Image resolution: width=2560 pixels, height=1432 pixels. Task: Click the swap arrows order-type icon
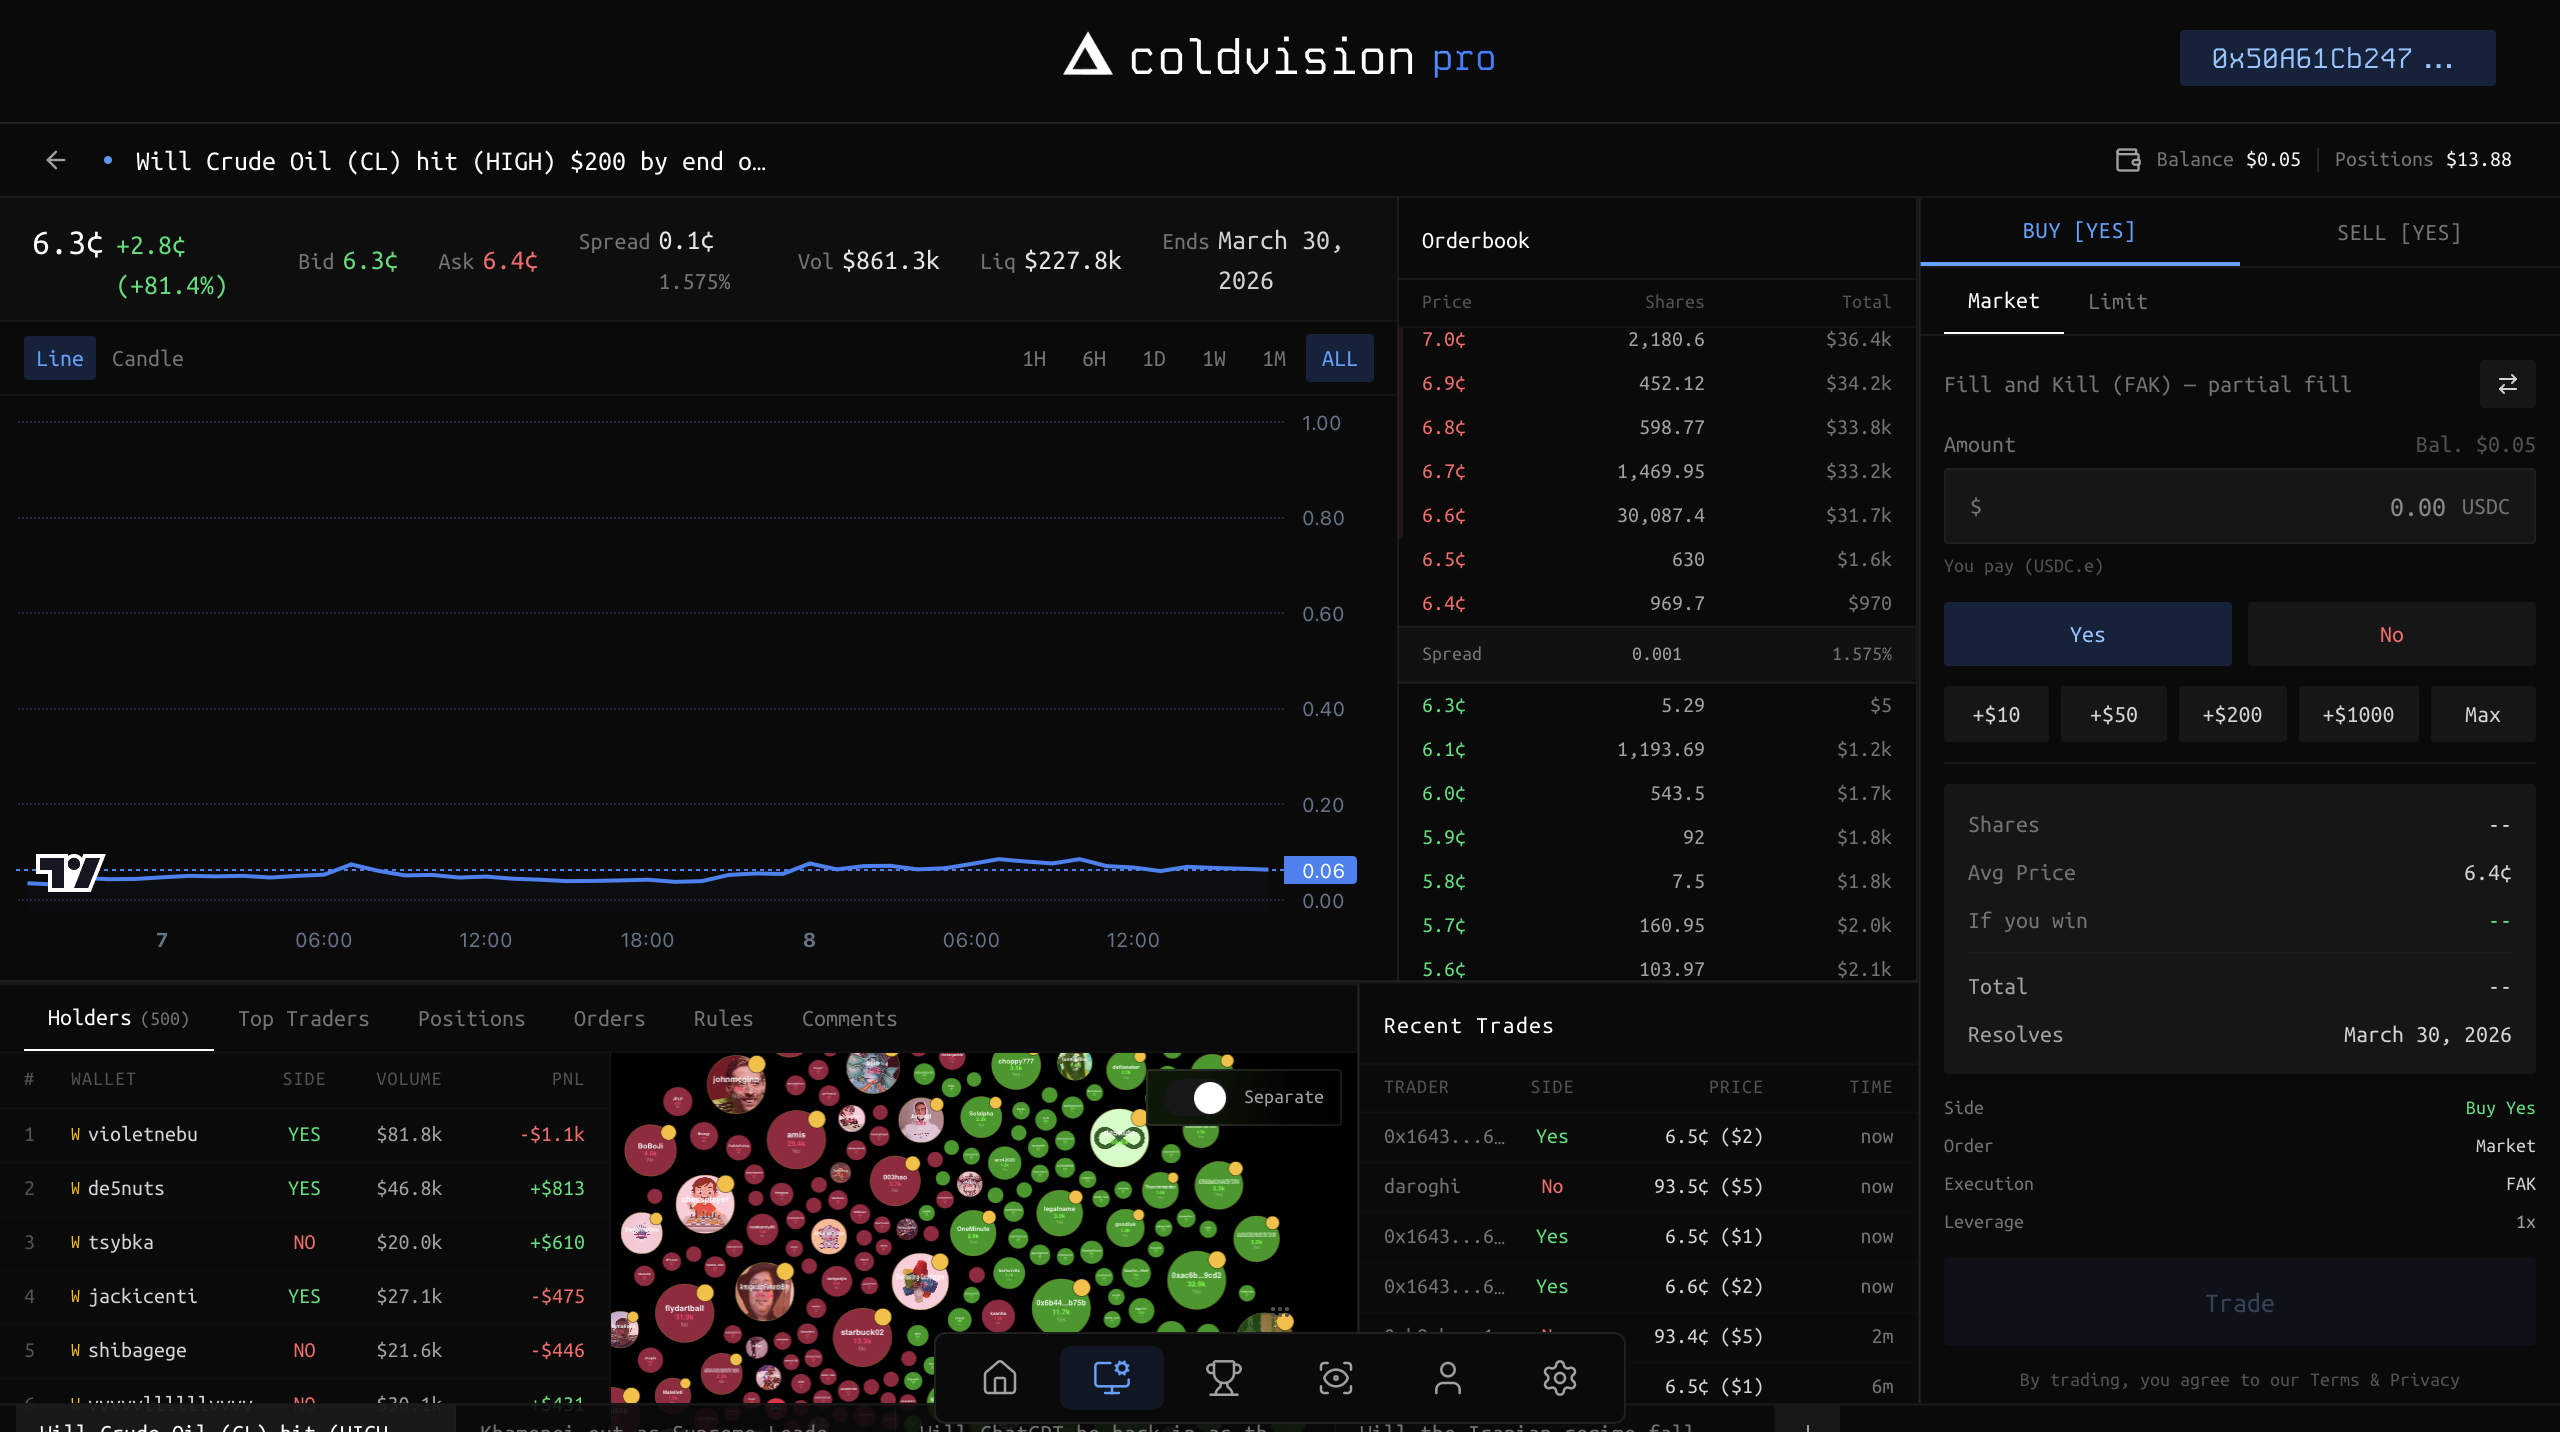2507,384
